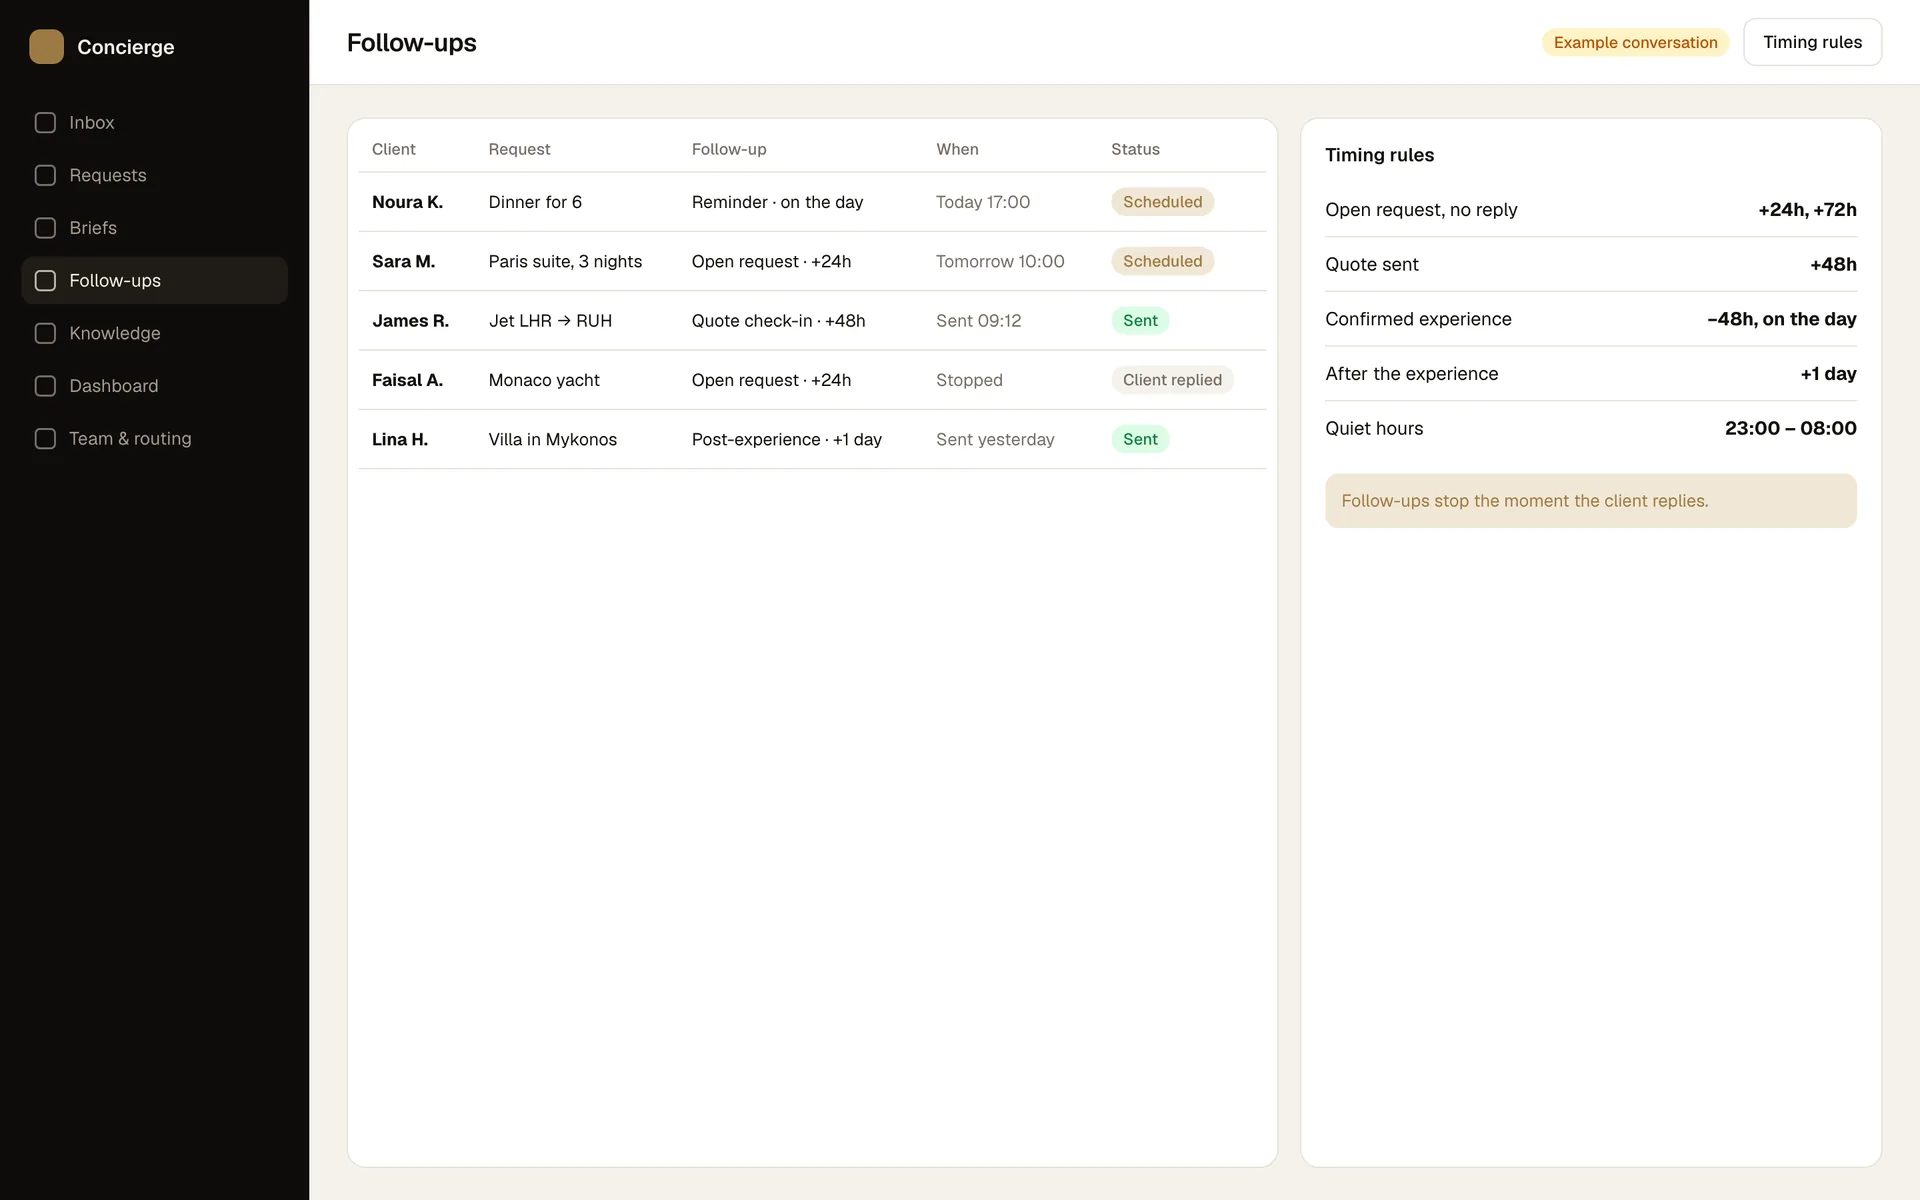
Task: Select client name Noura K.
Action: pyautogui.click(x=407, y=202)
